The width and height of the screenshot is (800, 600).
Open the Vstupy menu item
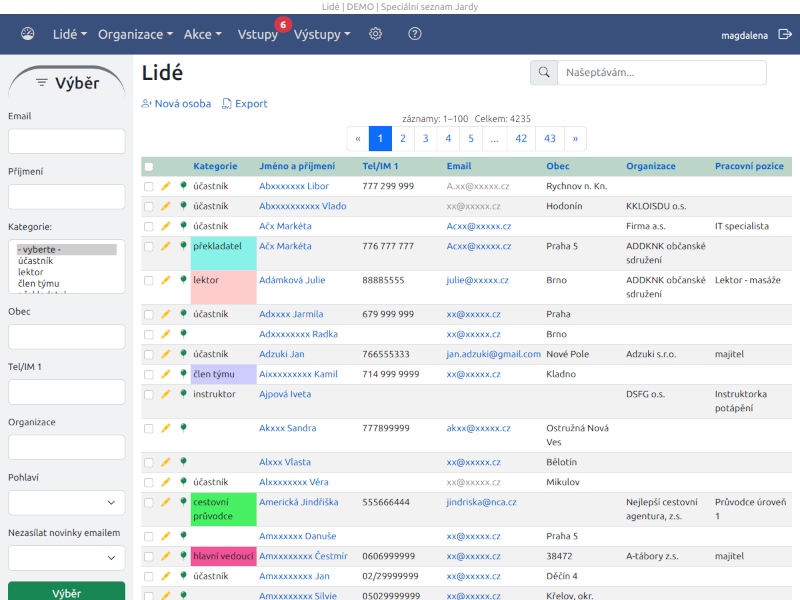click(258, 34)
